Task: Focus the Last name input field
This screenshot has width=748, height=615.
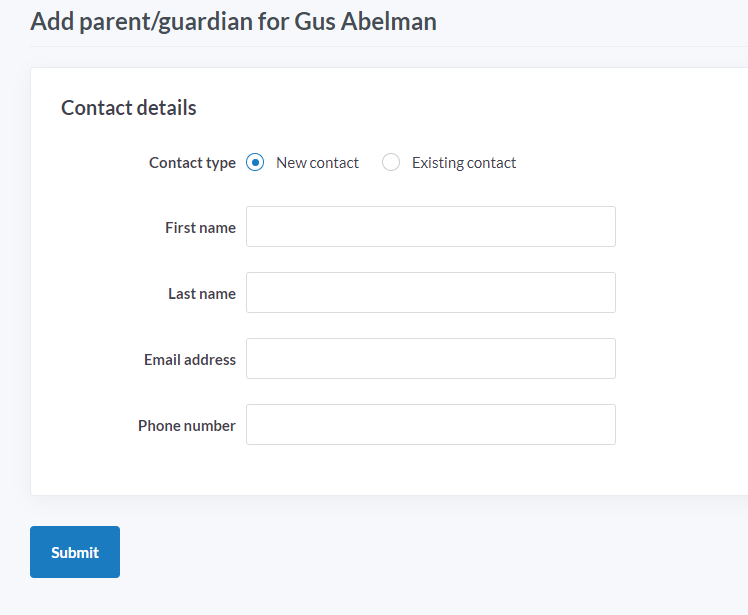Action: 431,292
